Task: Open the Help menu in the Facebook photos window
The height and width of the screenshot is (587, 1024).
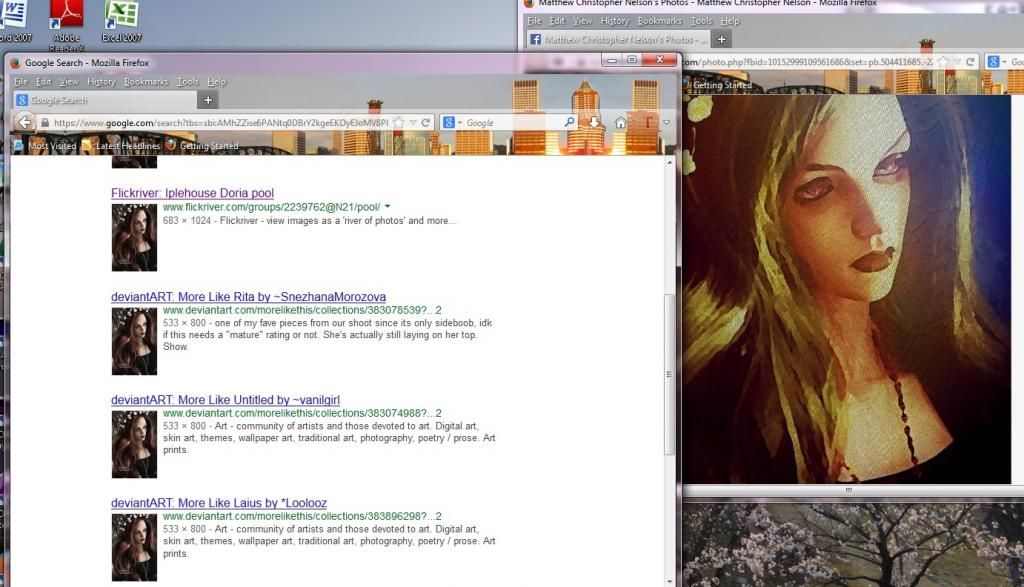Action: pyautogui.click(x=729, y=21)
